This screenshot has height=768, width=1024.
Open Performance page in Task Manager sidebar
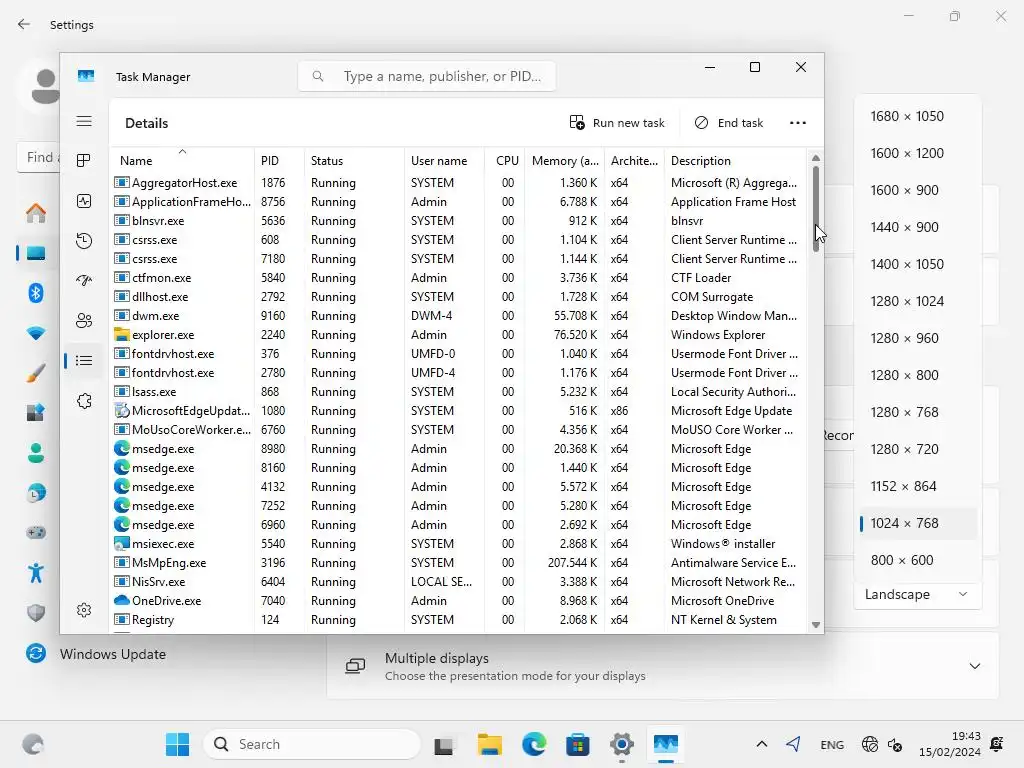[84, 201]
